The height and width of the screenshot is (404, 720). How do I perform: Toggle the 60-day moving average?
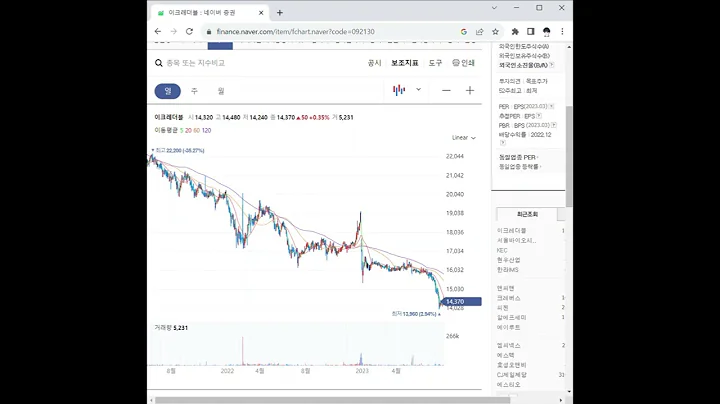coord(197,130)
